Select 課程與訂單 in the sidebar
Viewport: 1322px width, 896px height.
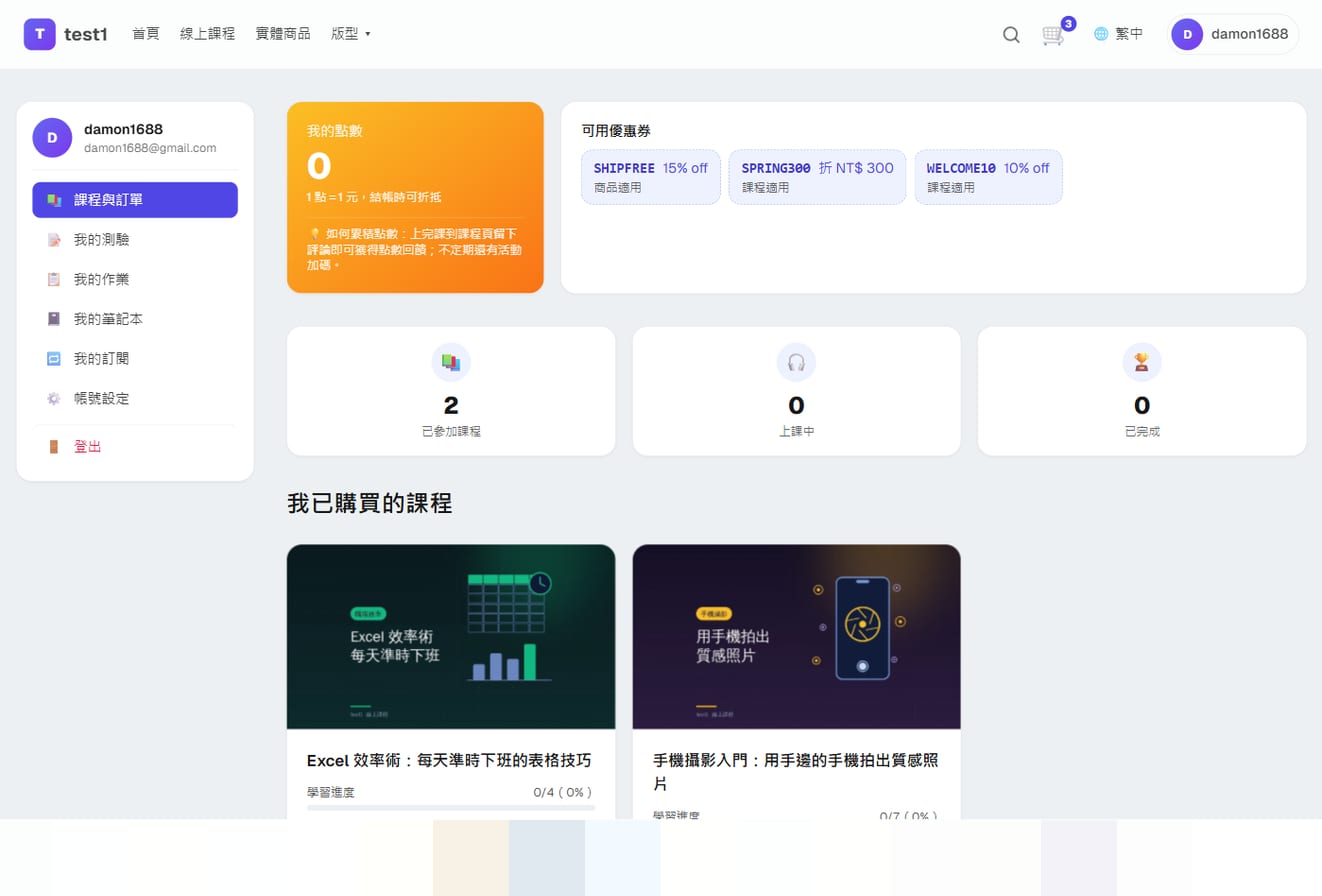coord(135,200)
